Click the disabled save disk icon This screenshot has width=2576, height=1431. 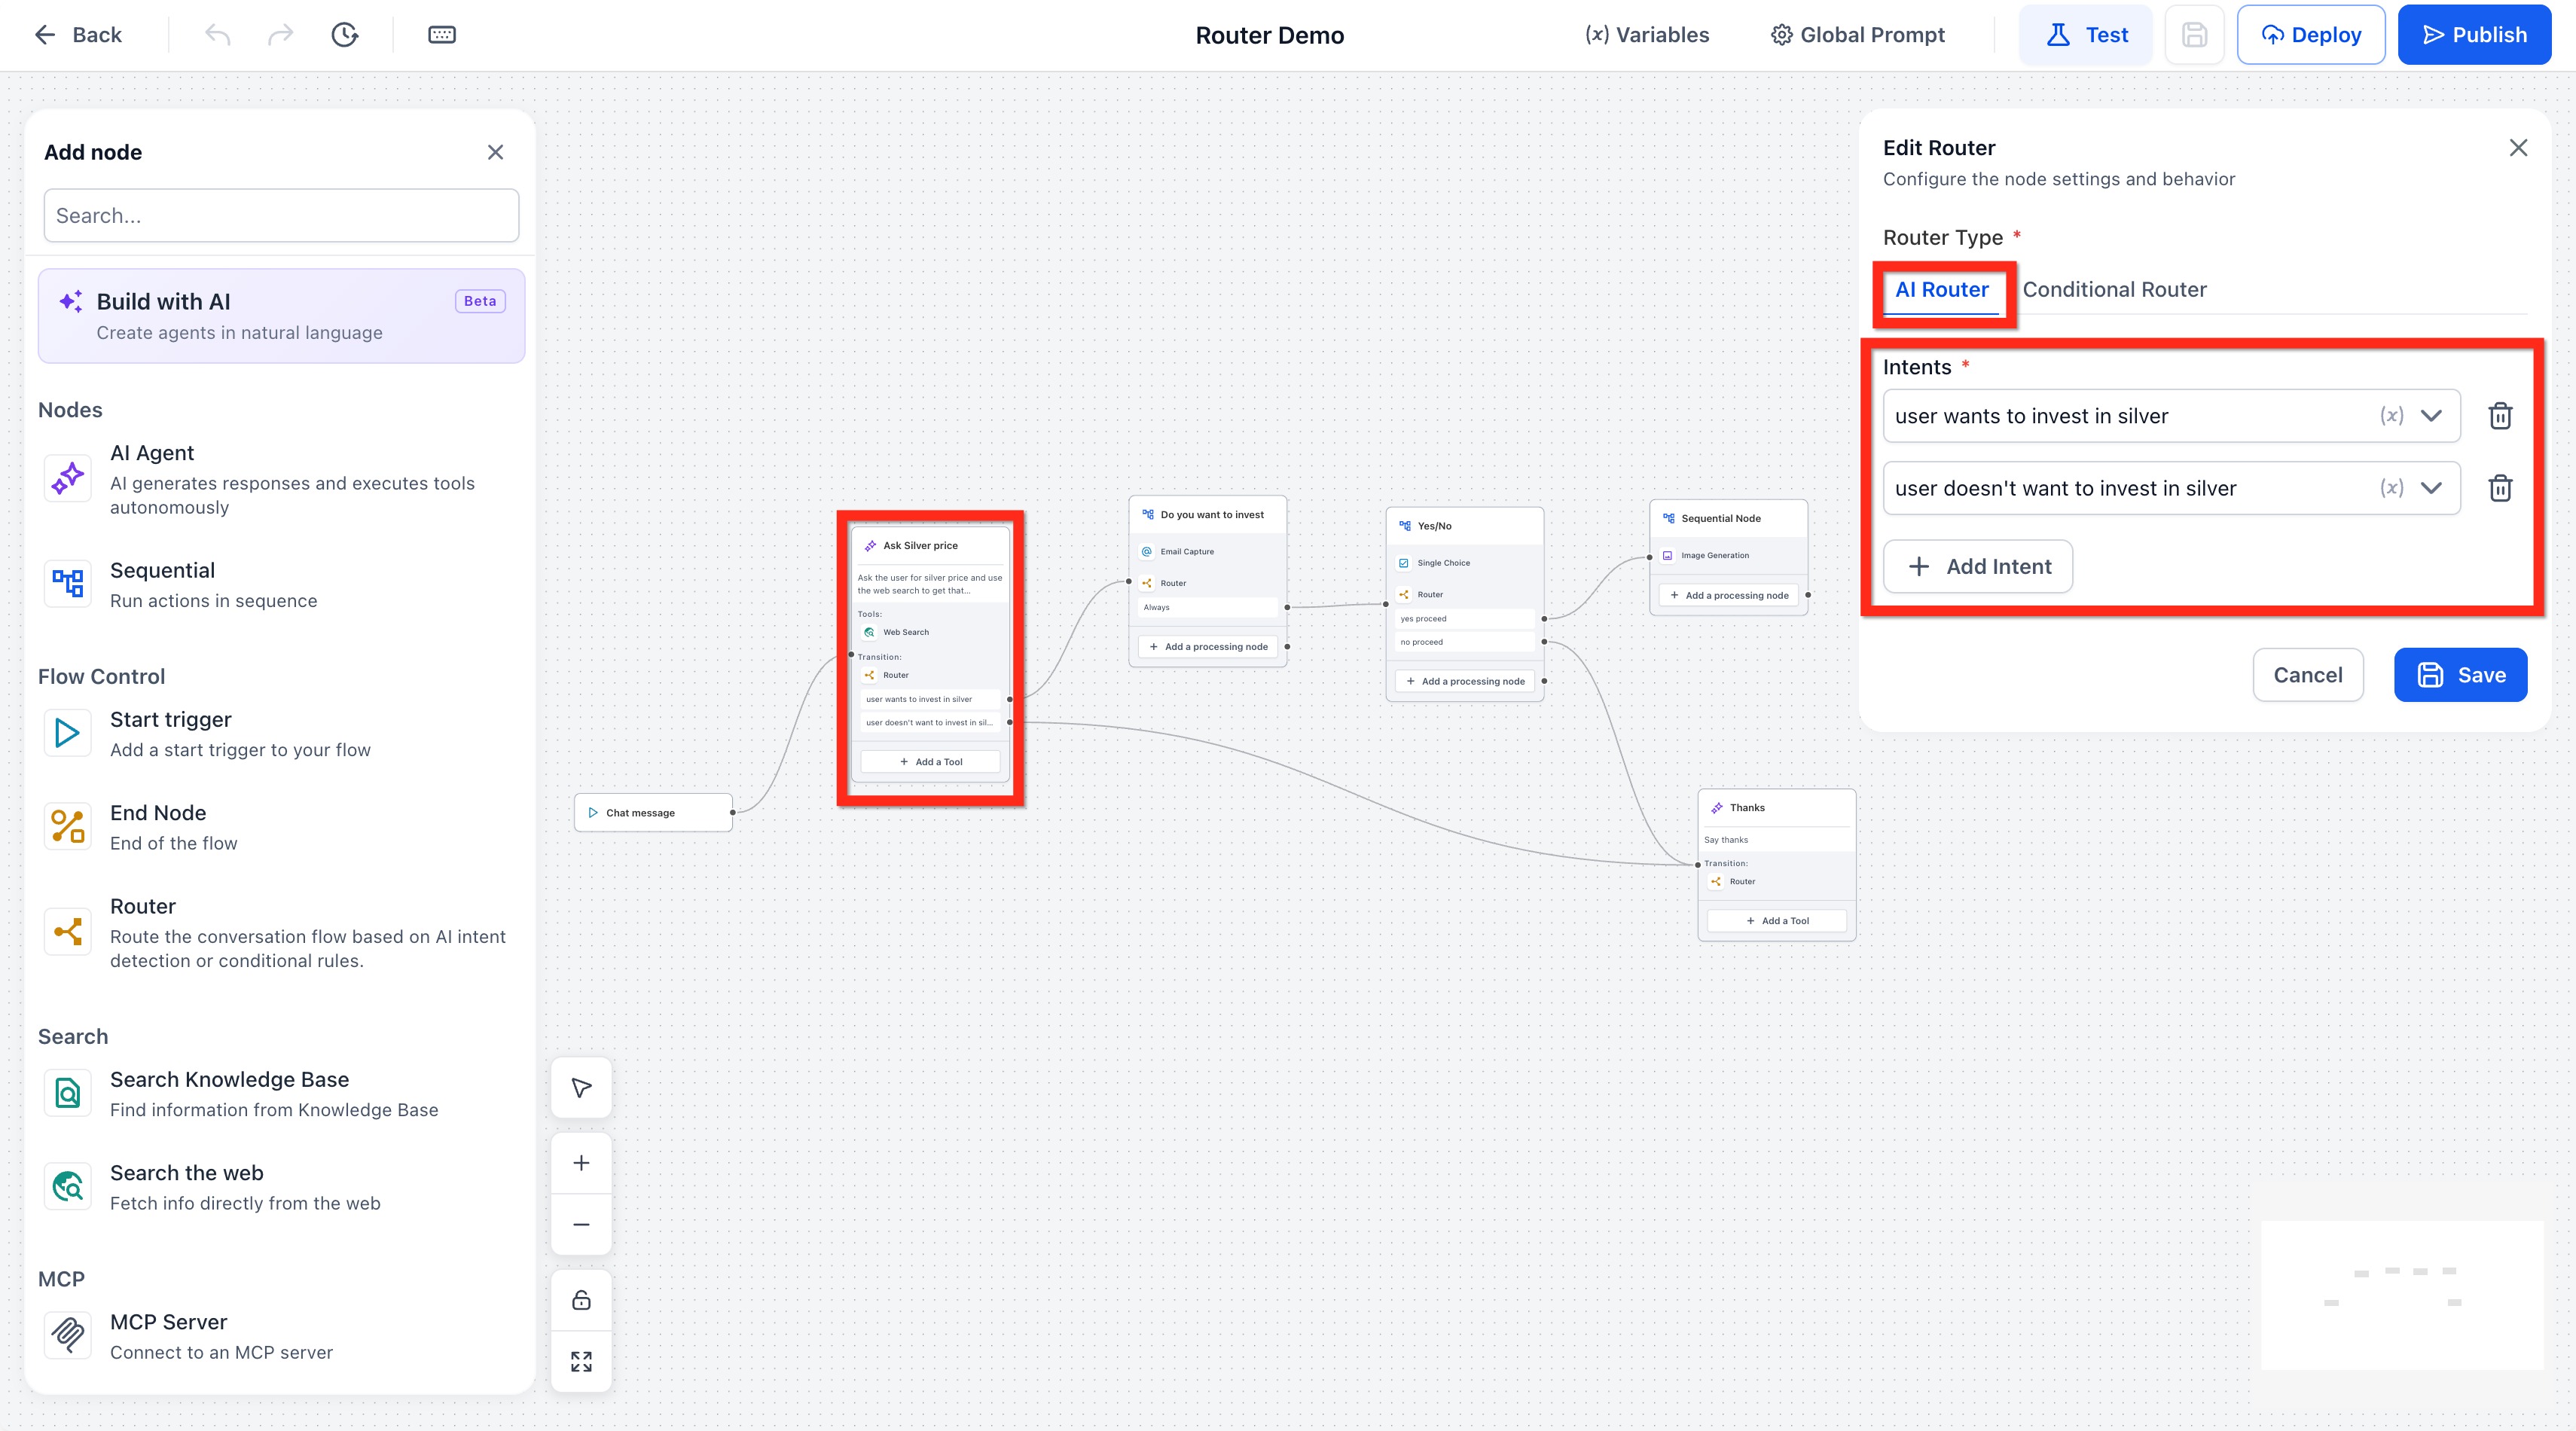tap(2194, 35)
